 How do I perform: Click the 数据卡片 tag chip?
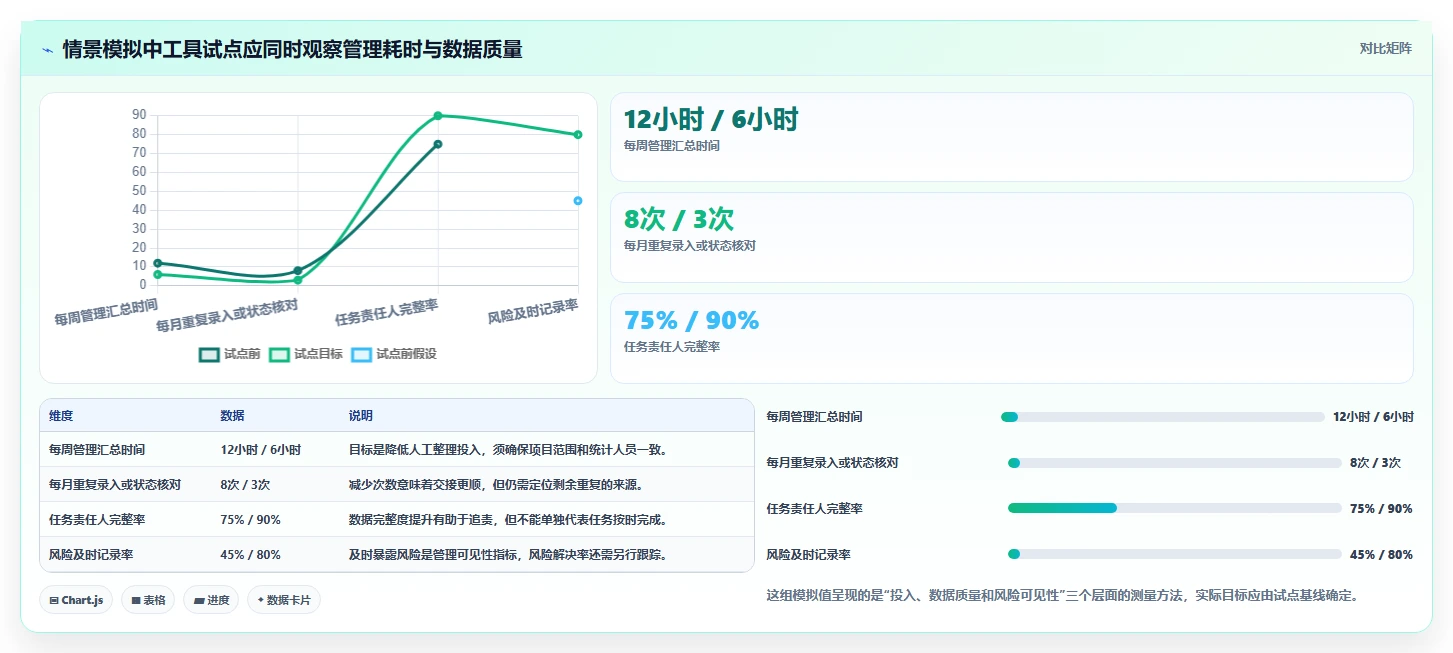click(x=284, y=600)
